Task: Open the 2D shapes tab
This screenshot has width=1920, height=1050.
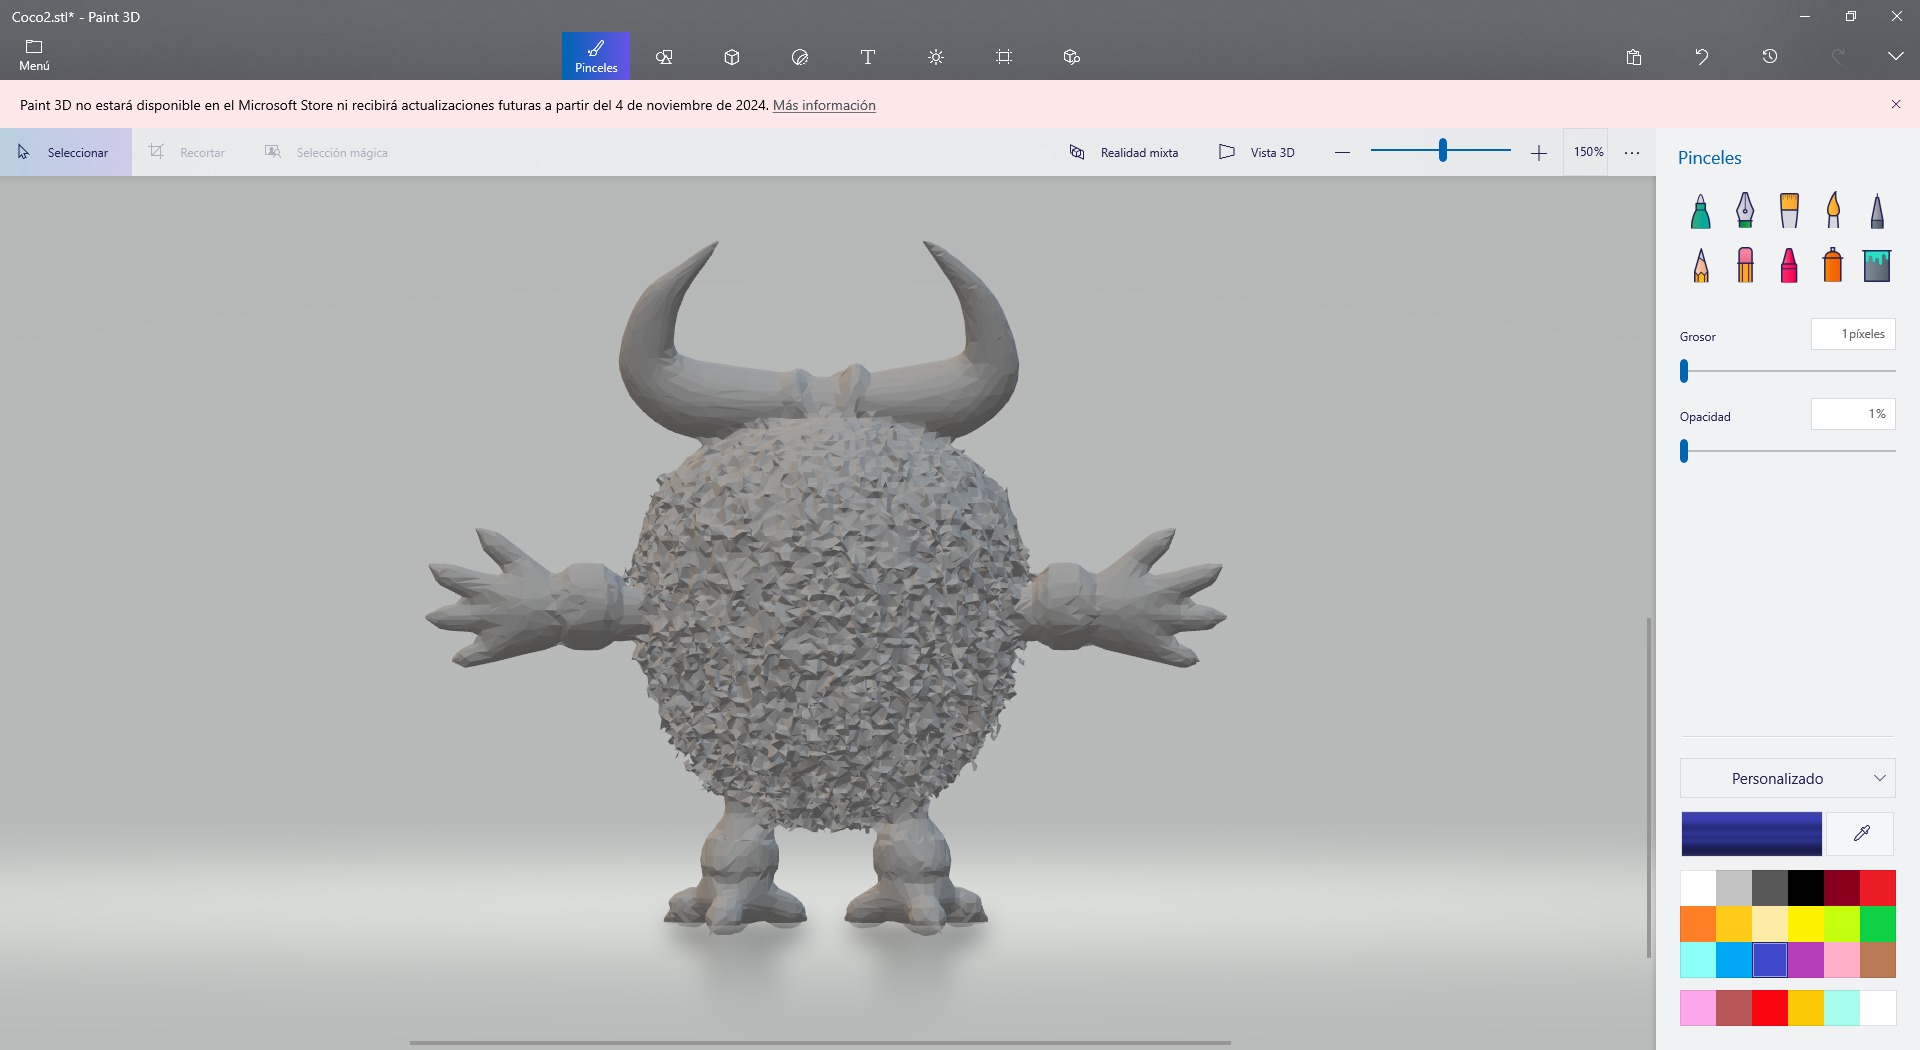Action: coord(664,57)
